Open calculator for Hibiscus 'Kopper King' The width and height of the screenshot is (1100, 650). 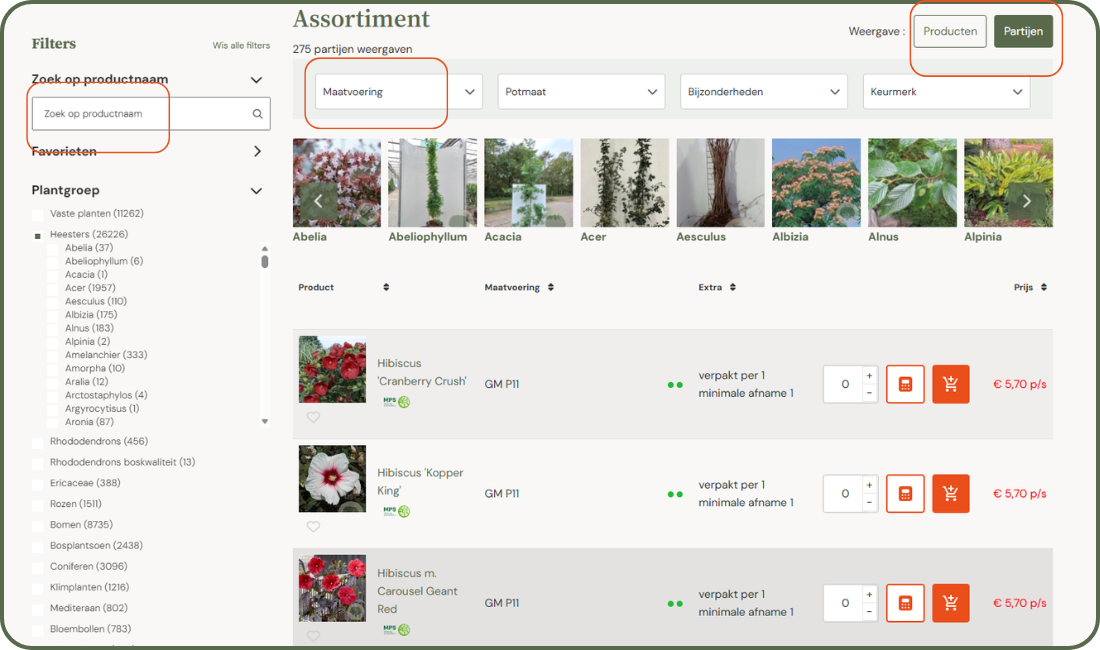click(905, 494)
